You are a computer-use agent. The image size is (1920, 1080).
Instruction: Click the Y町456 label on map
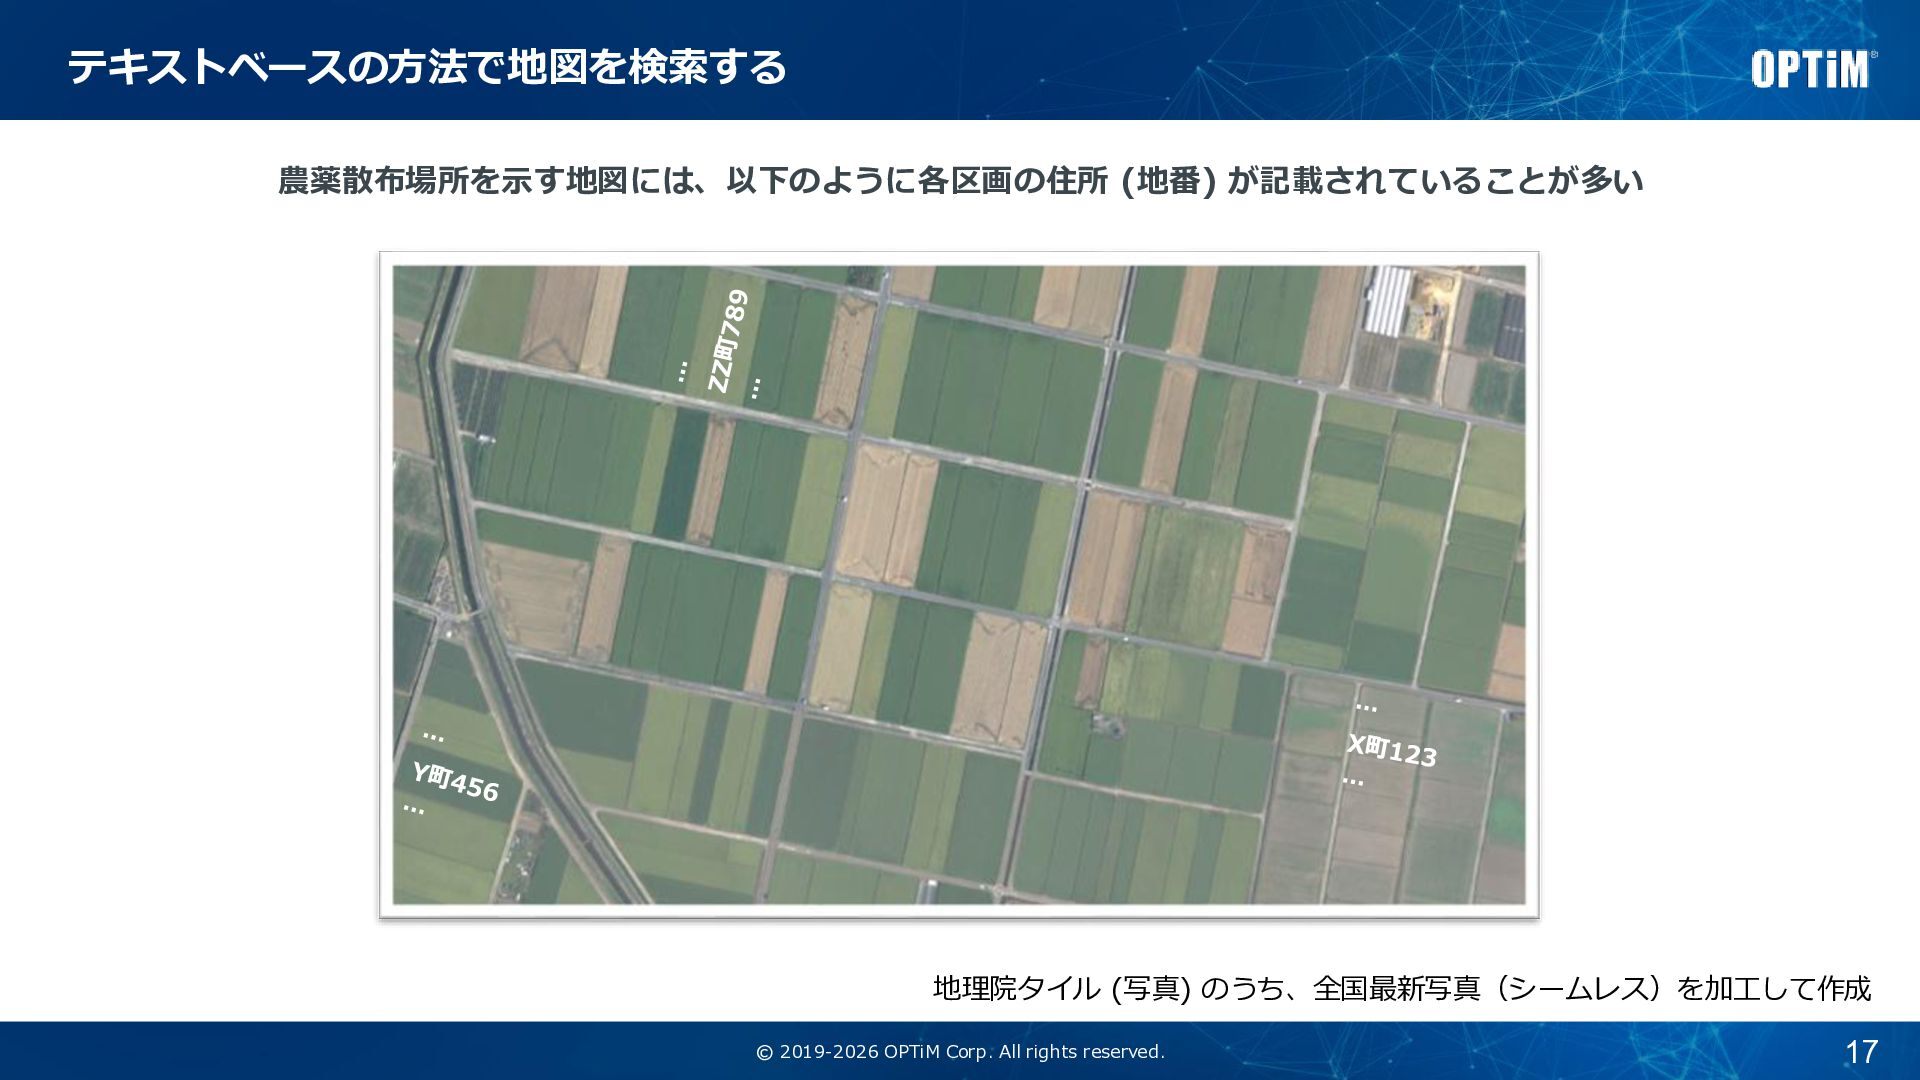(455, 781)
